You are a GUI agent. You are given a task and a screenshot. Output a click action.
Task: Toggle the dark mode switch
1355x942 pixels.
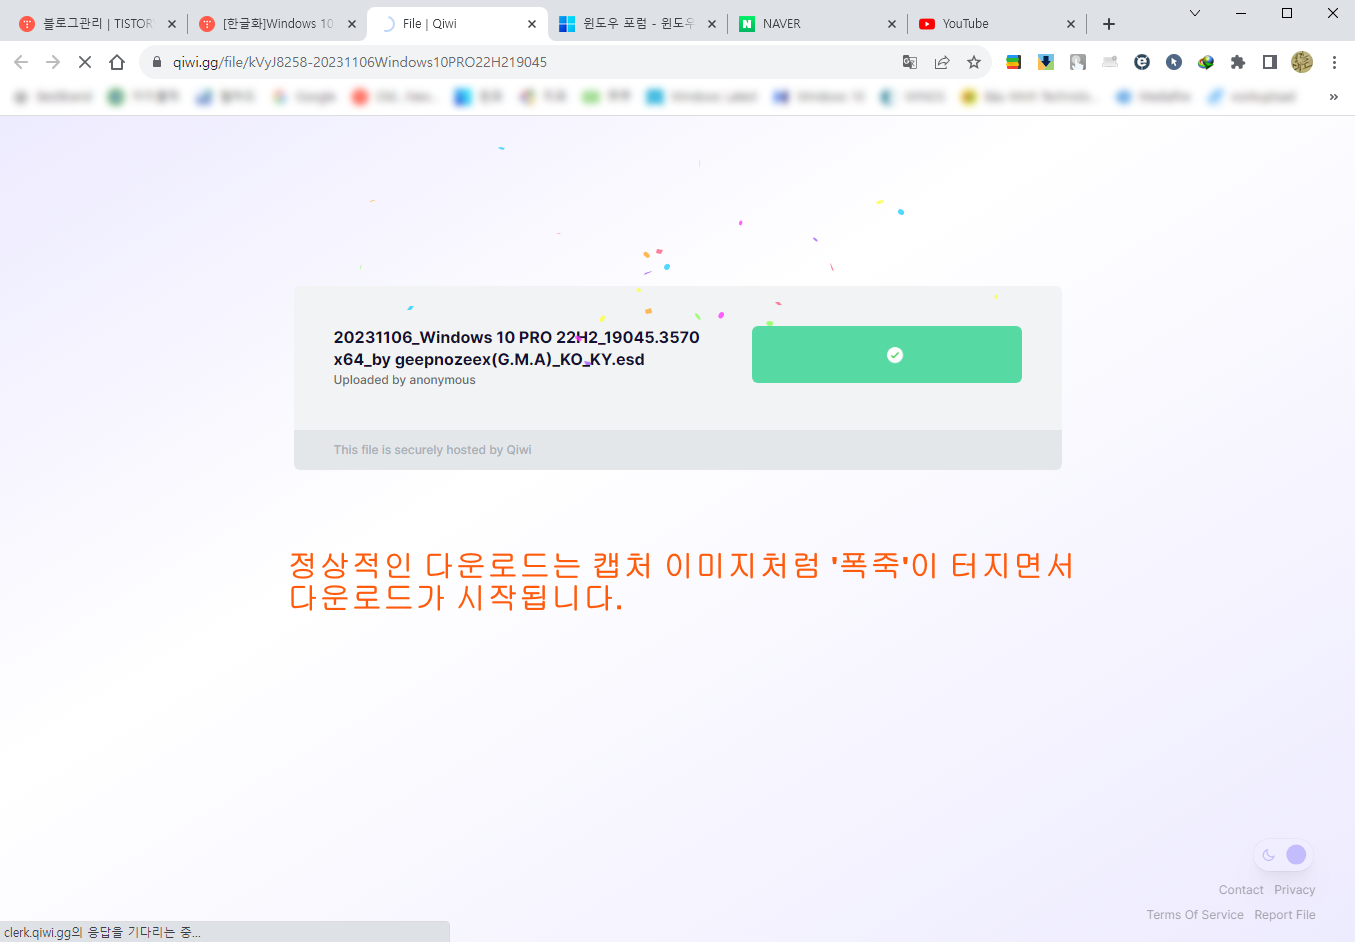pos(1283,855)
